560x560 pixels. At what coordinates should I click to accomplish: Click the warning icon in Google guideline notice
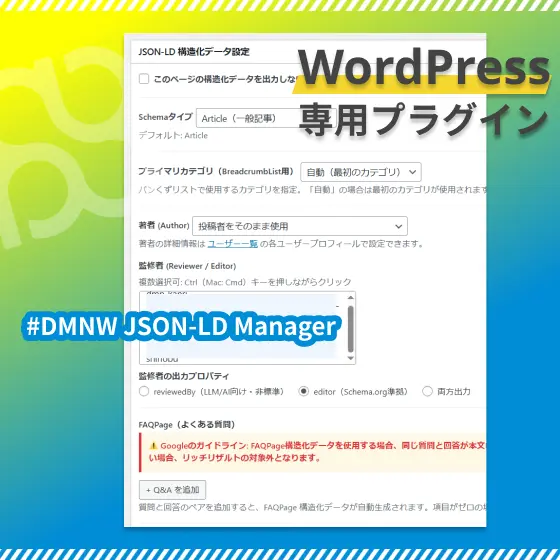[153, 445]
